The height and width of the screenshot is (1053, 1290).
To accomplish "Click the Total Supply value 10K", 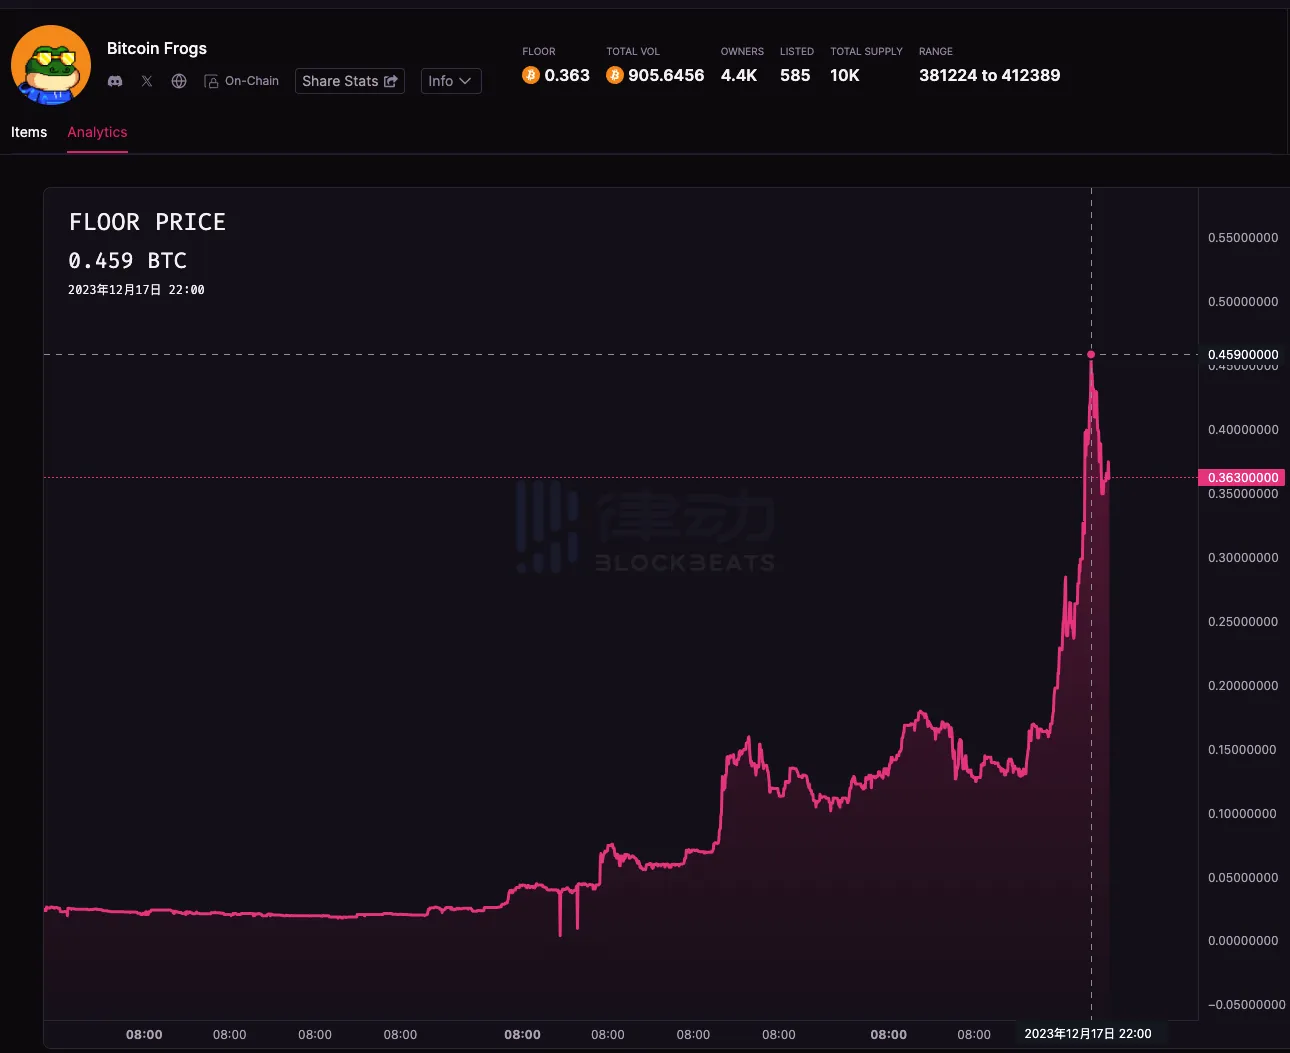I will (x=845, y=75).
